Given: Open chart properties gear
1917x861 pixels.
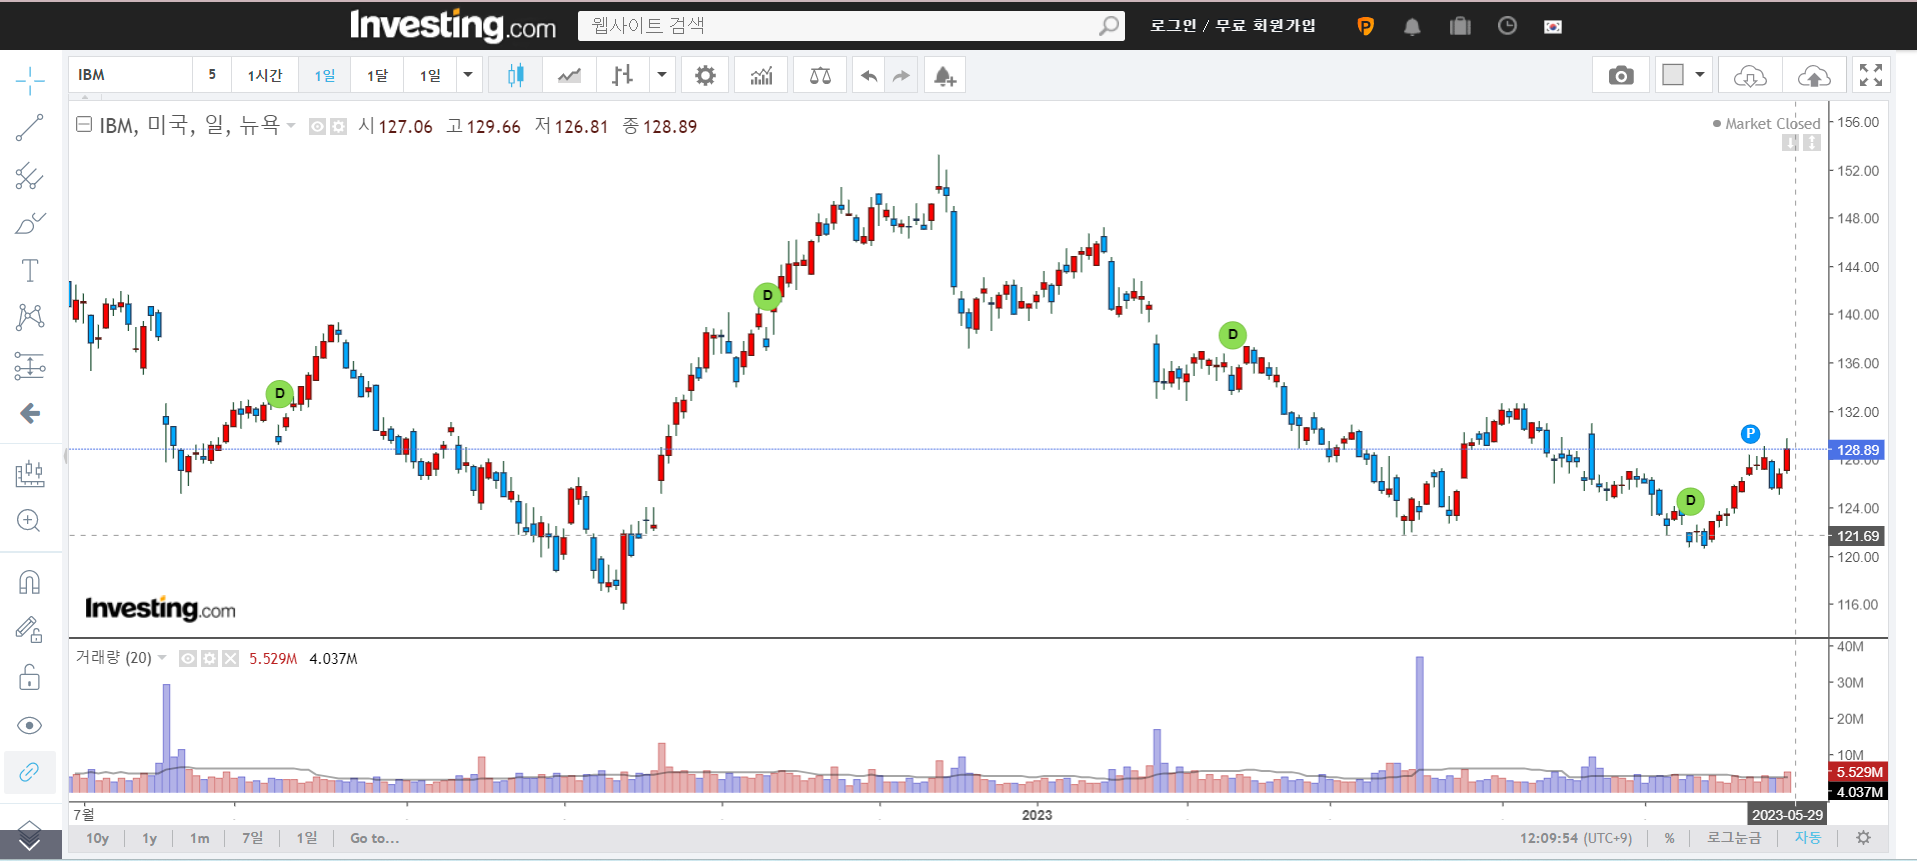Looking at the screenshot, I should pyautogui.click(x=706, y=75).
